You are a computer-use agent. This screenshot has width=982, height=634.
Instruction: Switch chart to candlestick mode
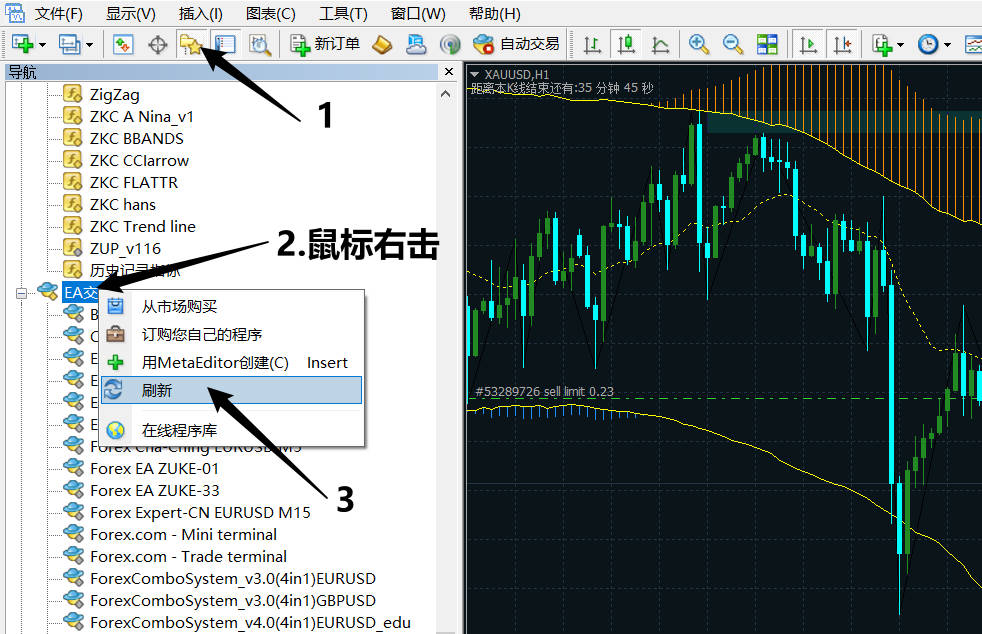click(x=626, y=44)
